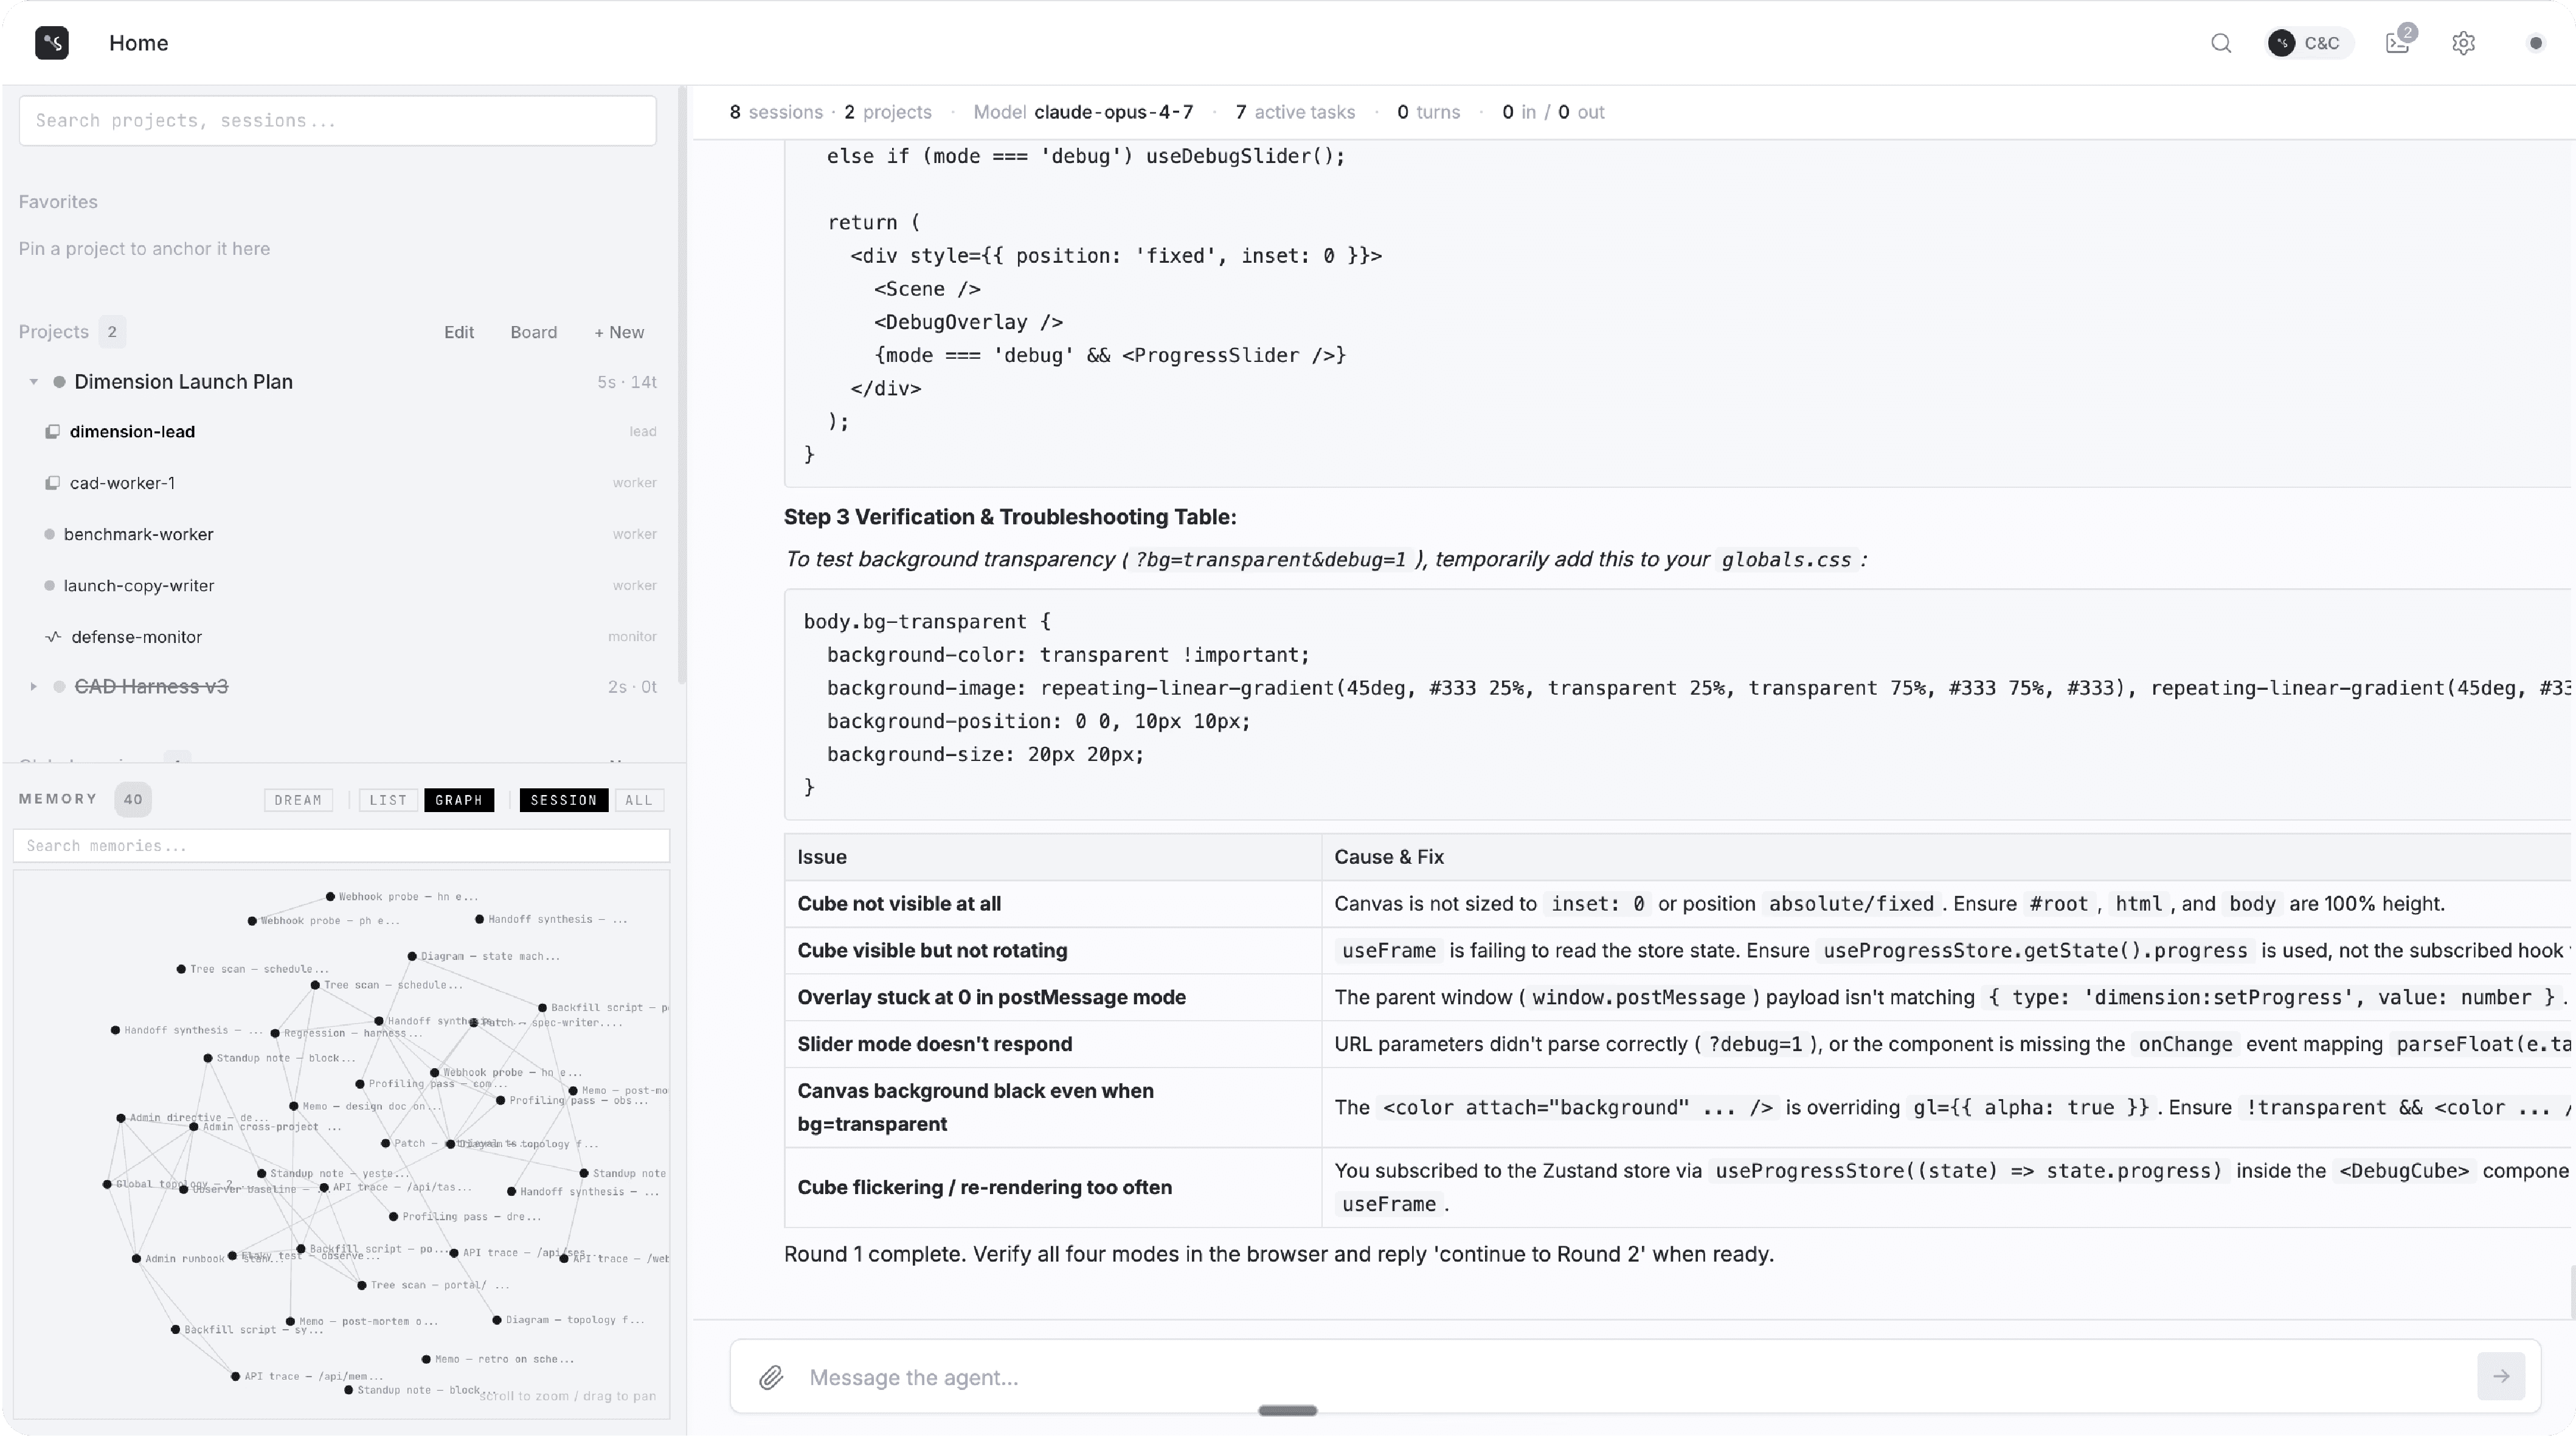Viewport: 2576px width, 1438px height.
Task: Focus the Search memories input field
Action: tap(341, 846)
